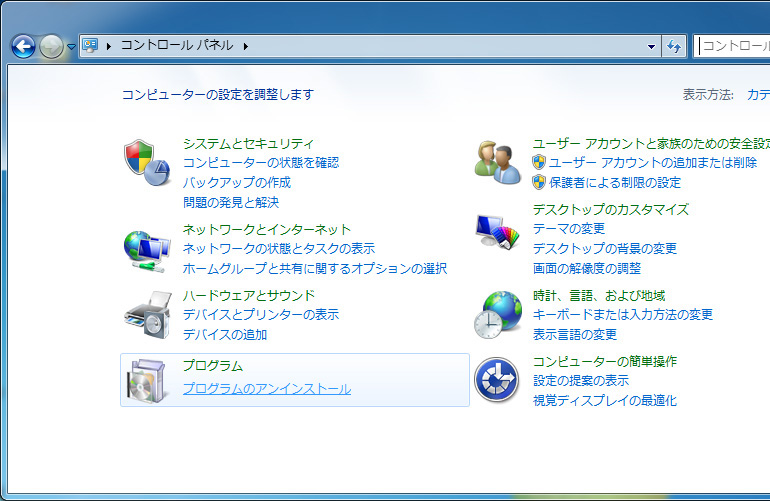
Task: Open 問題の発見と解決 link
Action: pyautogui.click(x=231, y=202)
